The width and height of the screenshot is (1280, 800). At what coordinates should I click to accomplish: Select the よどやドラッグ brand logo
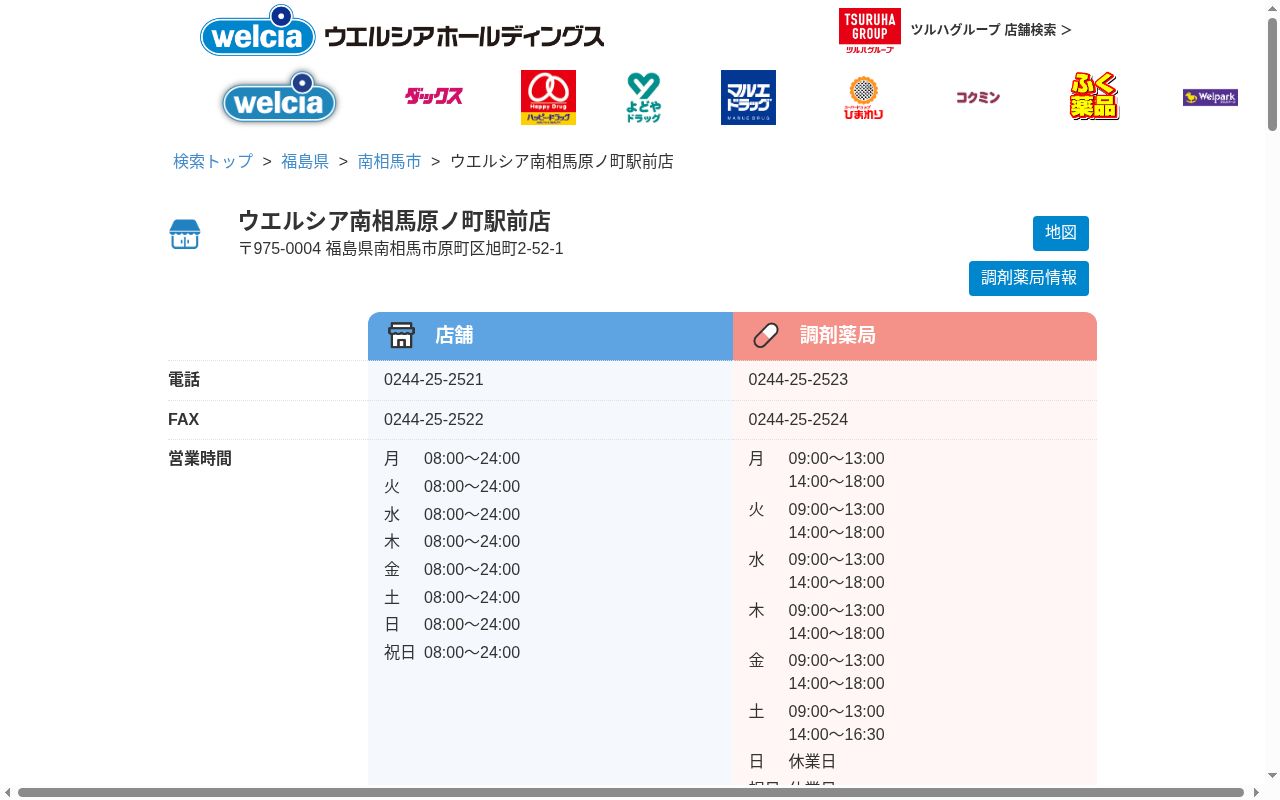643,97
